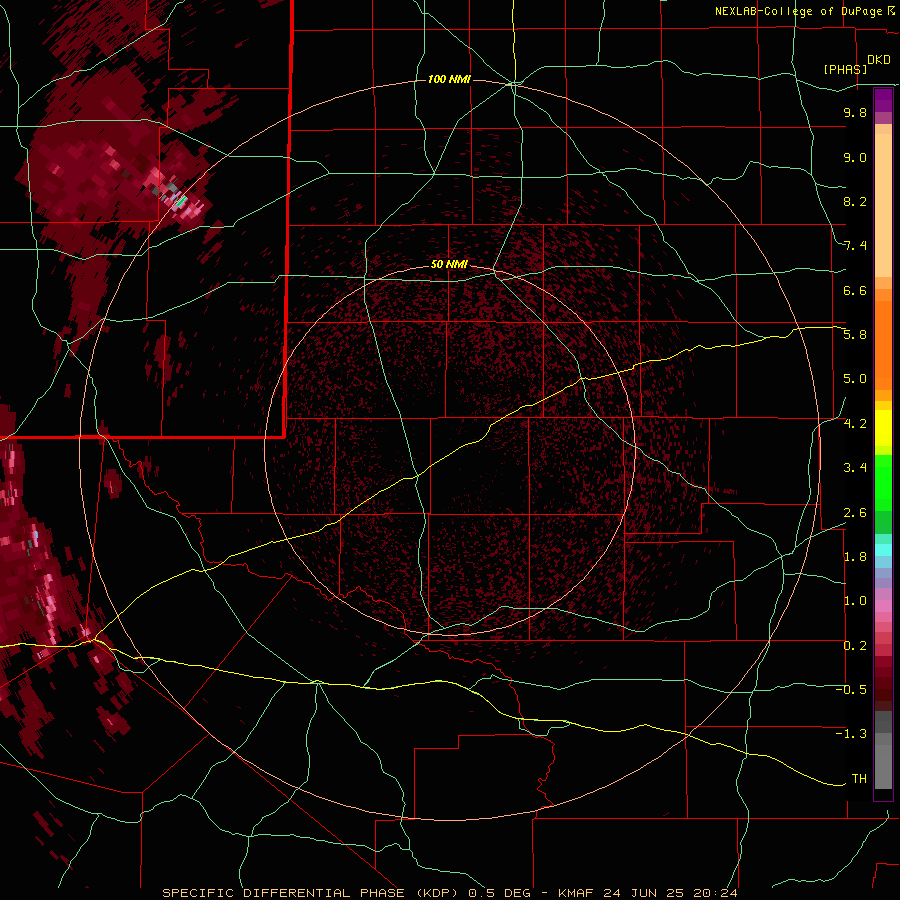
Task: Select the -1.3 value on the scale
Action: point(851,734)
